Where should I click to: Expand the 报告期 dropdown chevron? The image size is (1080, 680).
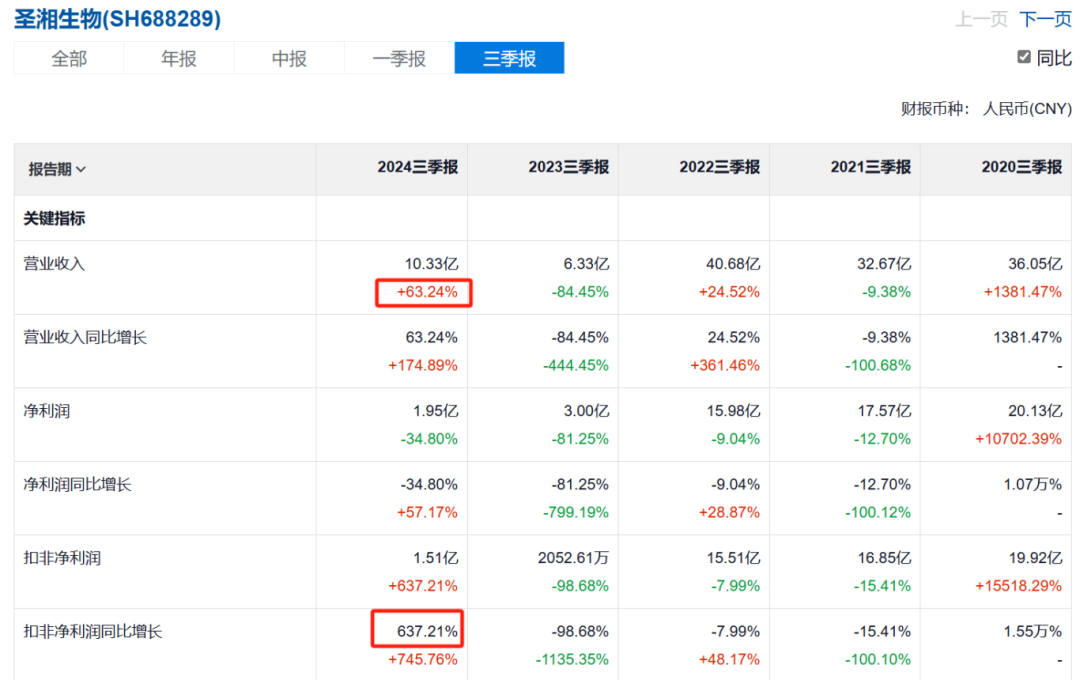(81, 169)
